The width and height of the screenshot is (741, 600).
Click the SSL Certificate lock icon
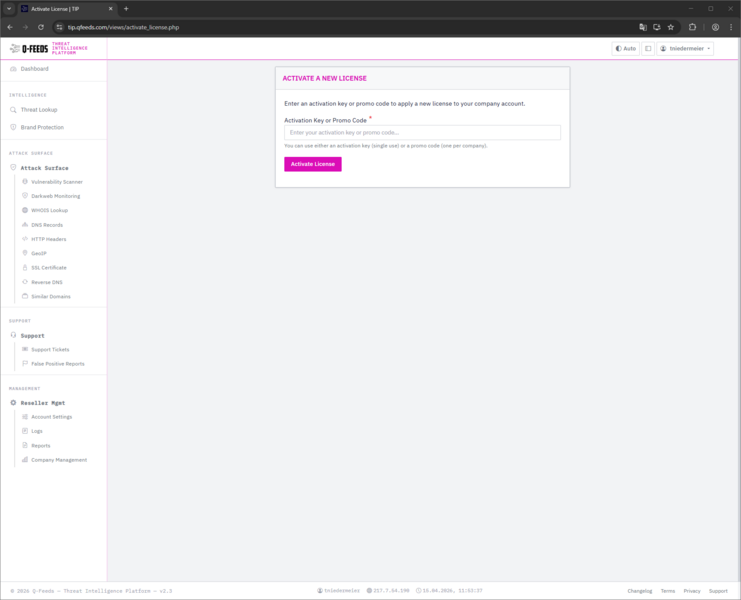(25, 267)
